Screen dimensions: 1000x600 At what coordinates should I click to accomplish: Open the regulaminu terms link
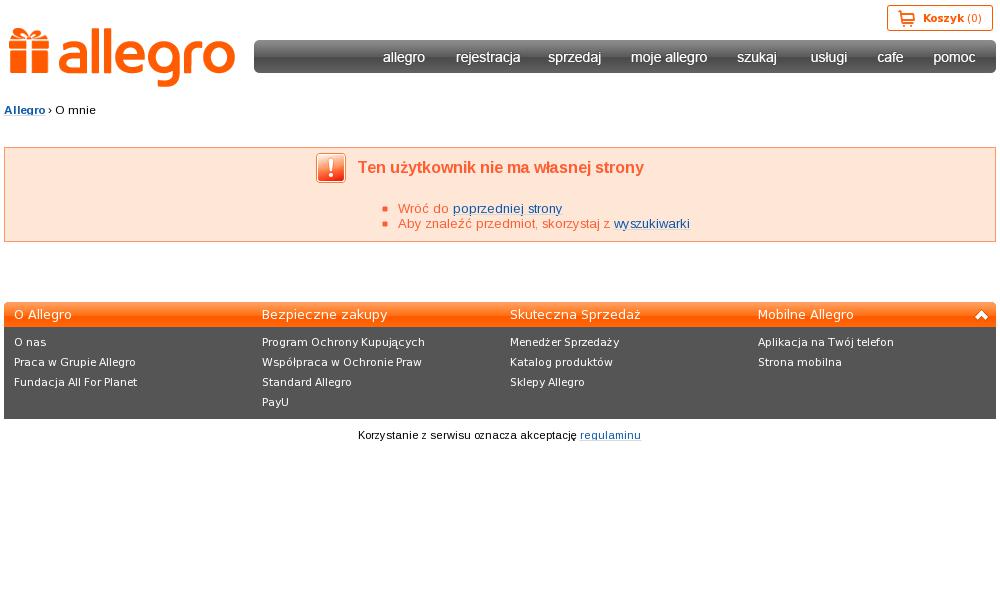coord(610,435)
